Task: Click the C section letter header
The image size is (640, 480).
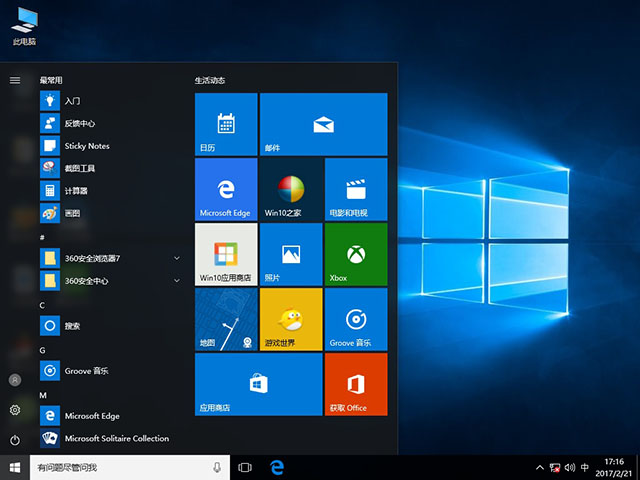Action: click(42, 305)
